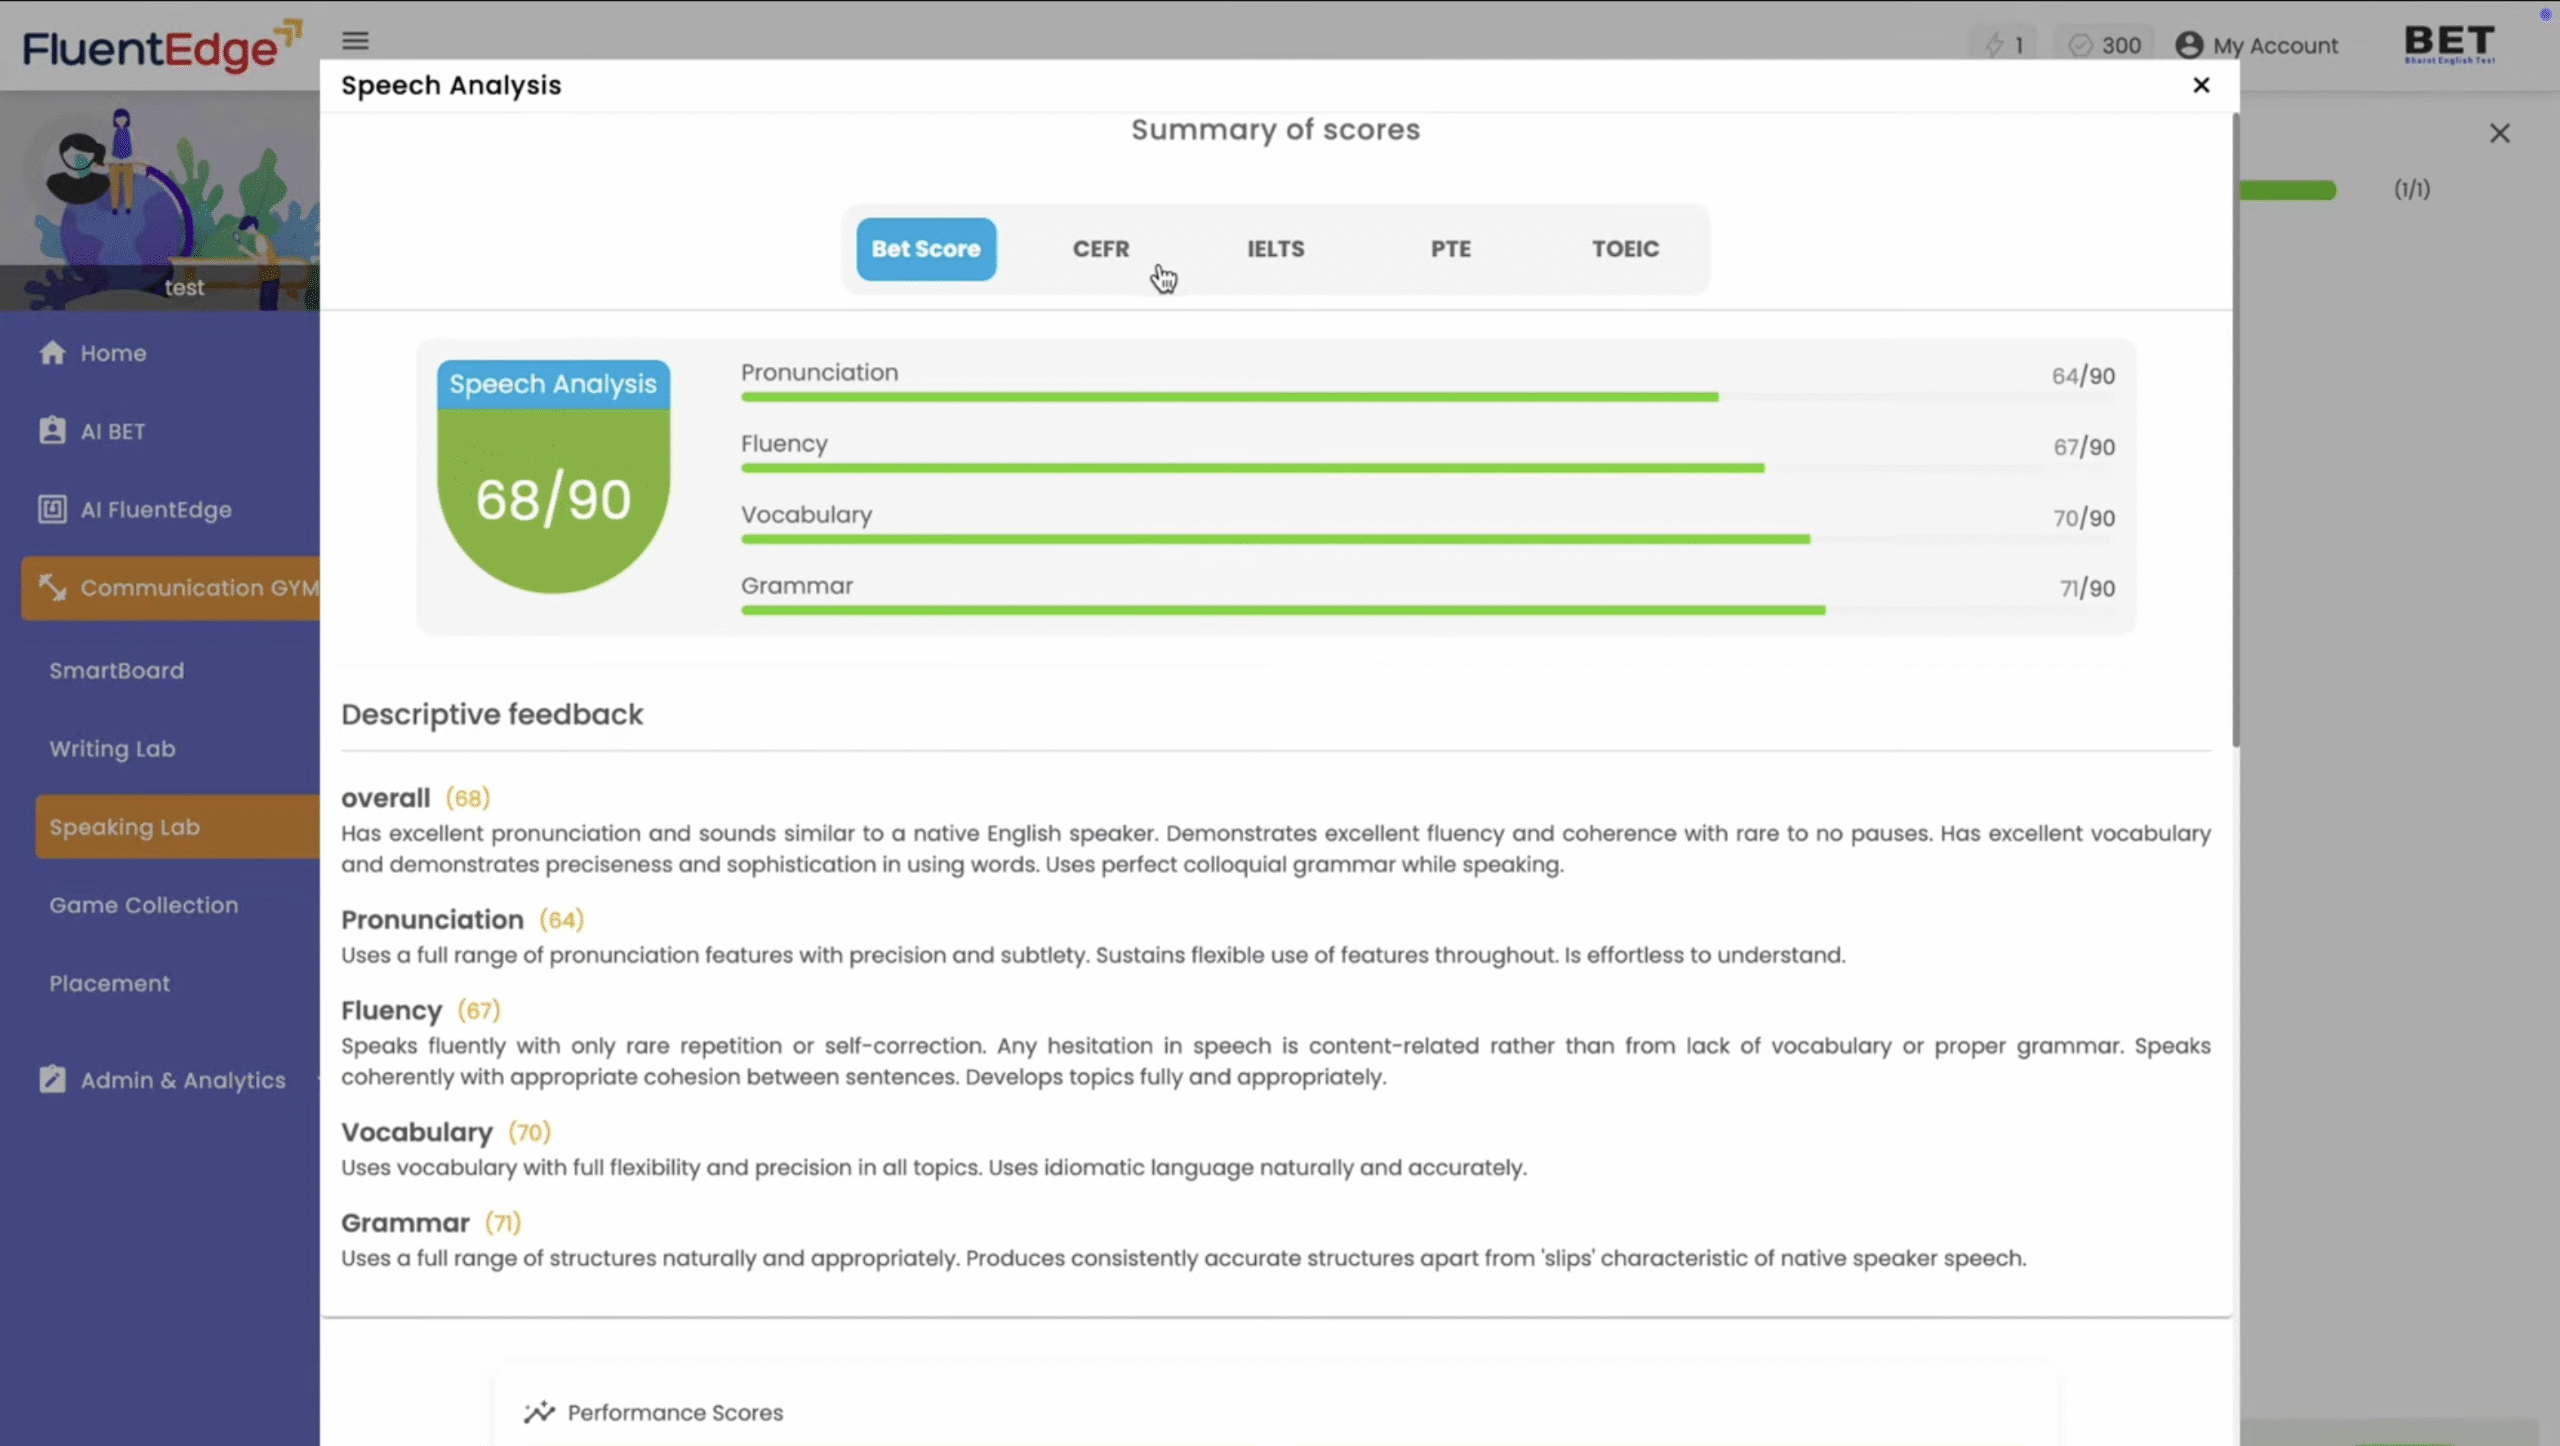Screen dimensions: 2560x1446
Task: Open SmartBoard in the sidebar
Action: pos(116,671)
